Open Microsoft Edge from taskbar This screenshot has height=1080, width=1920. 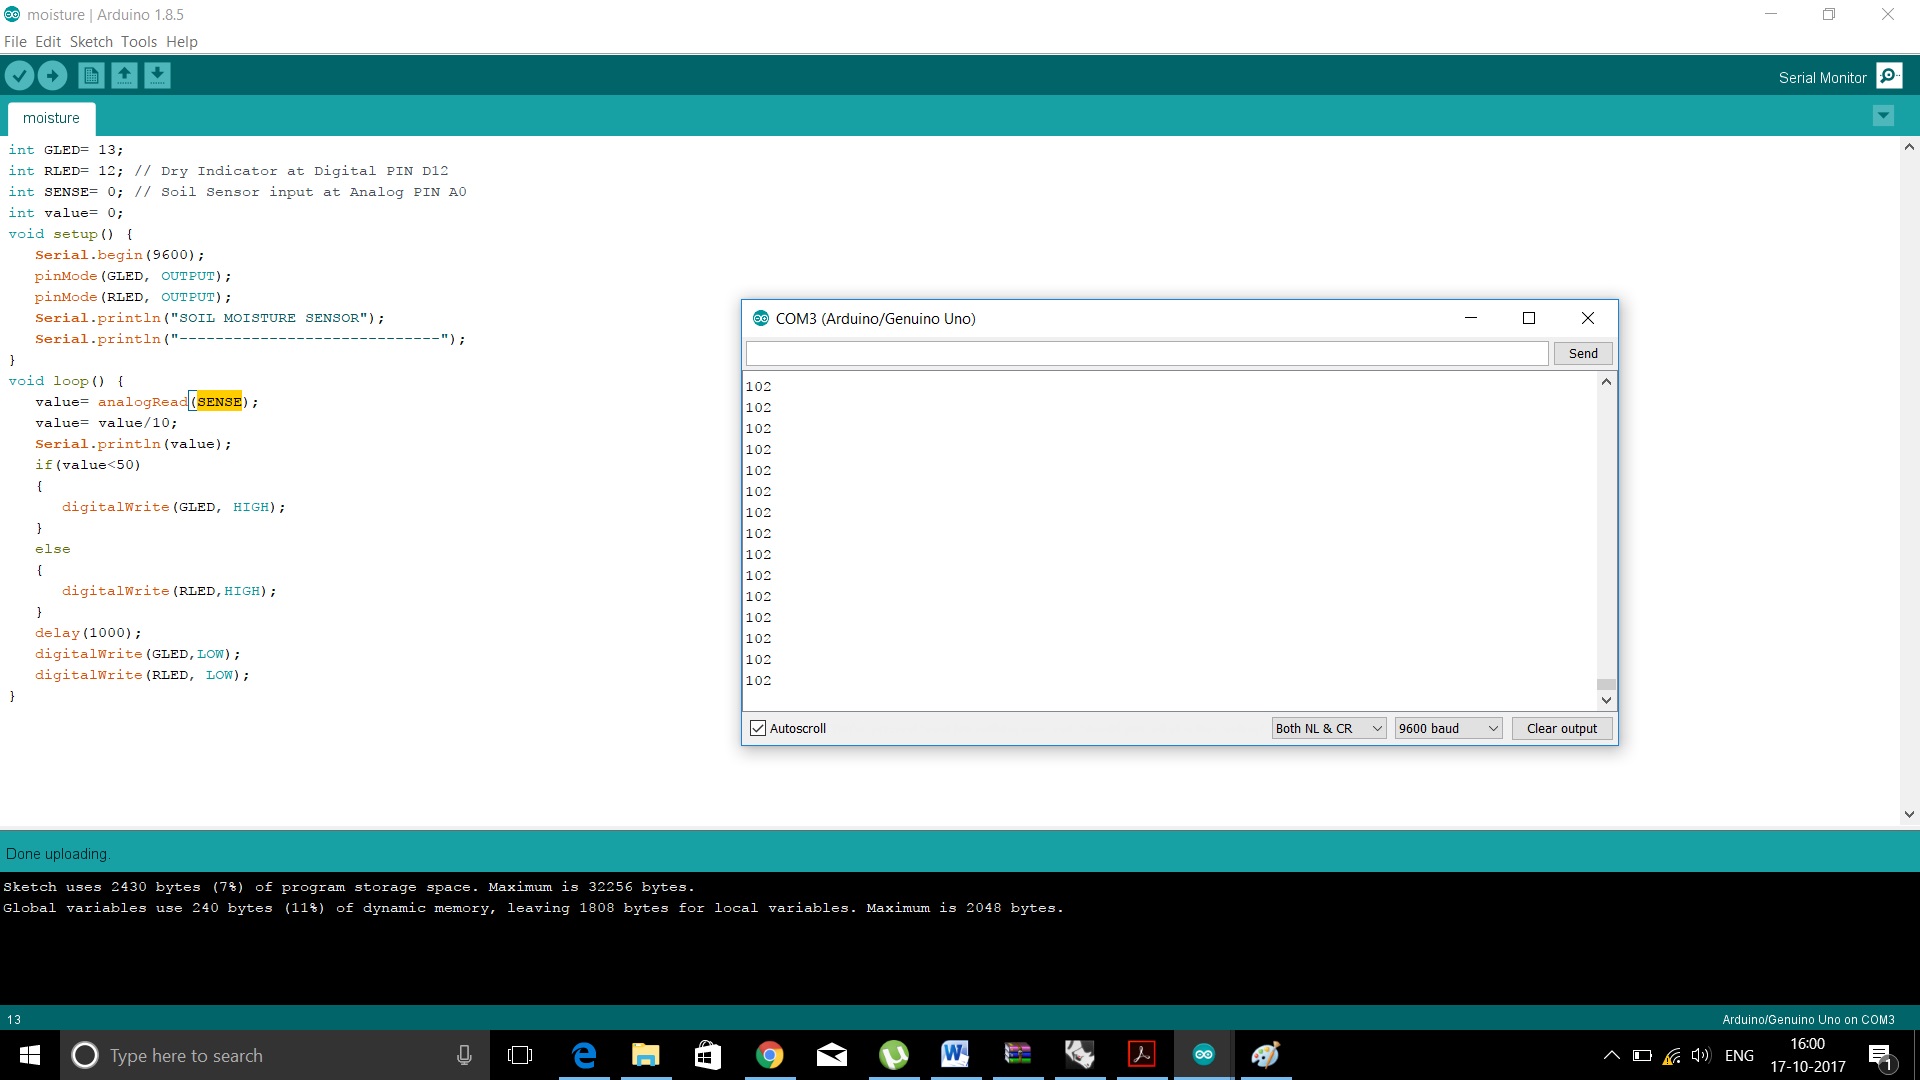click(584, 1055)
